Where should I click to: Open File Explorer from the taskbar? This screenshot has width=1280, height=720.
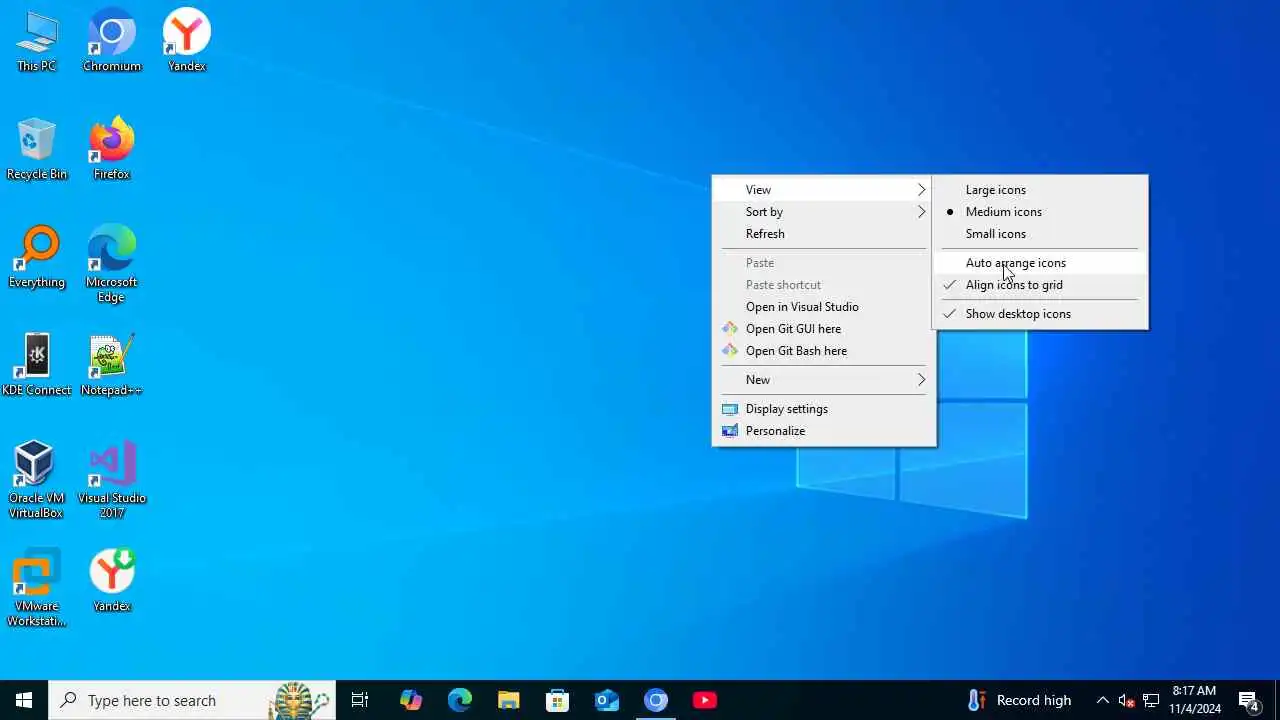click(508, 700)
